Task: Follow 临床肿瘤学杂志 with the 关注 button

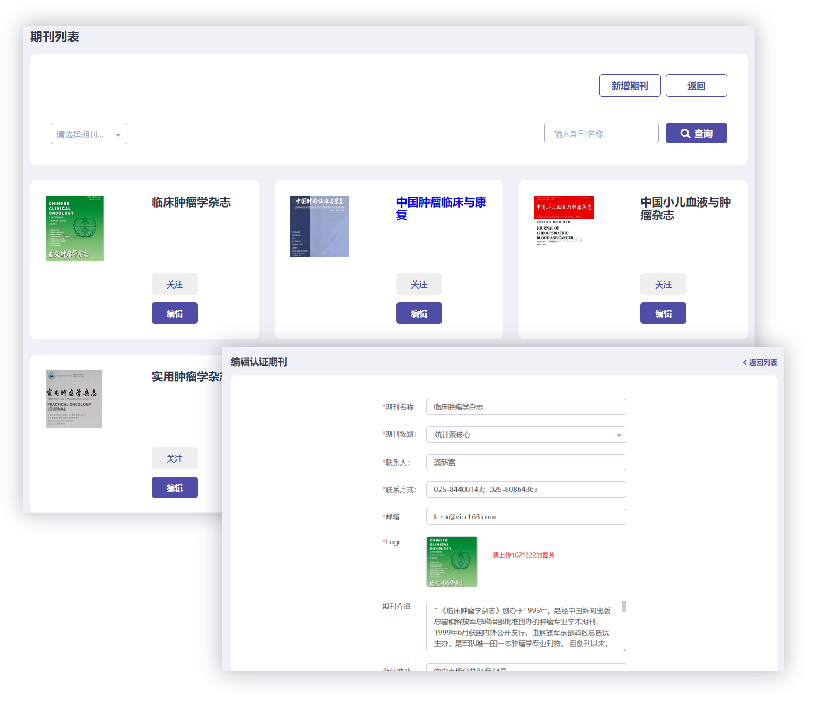Action: 175,284
